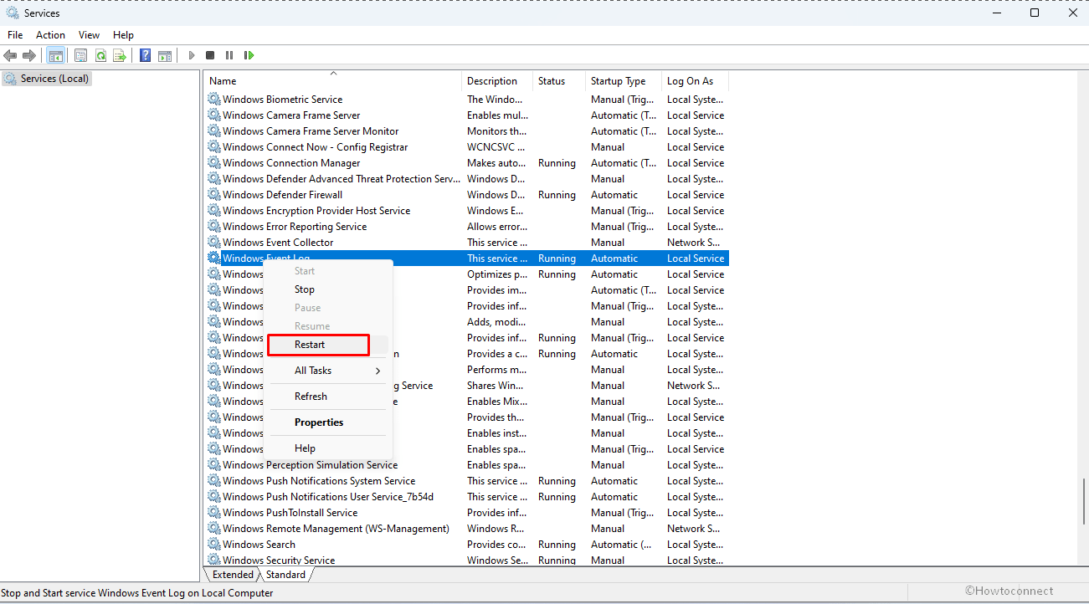Viewport: 1089px width, 604px height.
Task: Click gear icon of Windows Security Service
Action: [214, 560]
